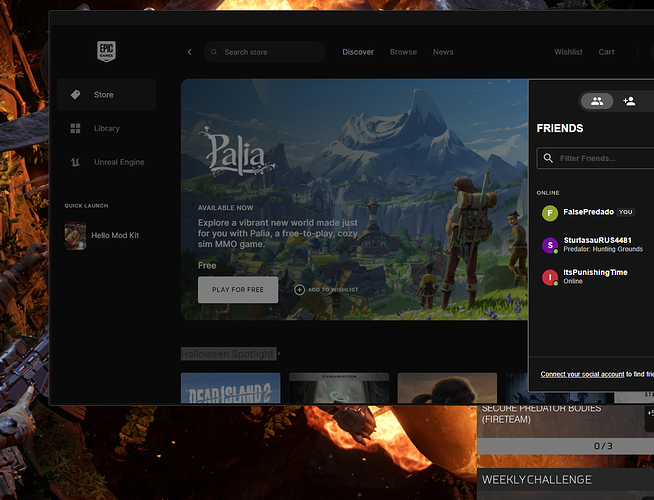Go back with the left arrow

pyautogui.click(x=190, y=52)
